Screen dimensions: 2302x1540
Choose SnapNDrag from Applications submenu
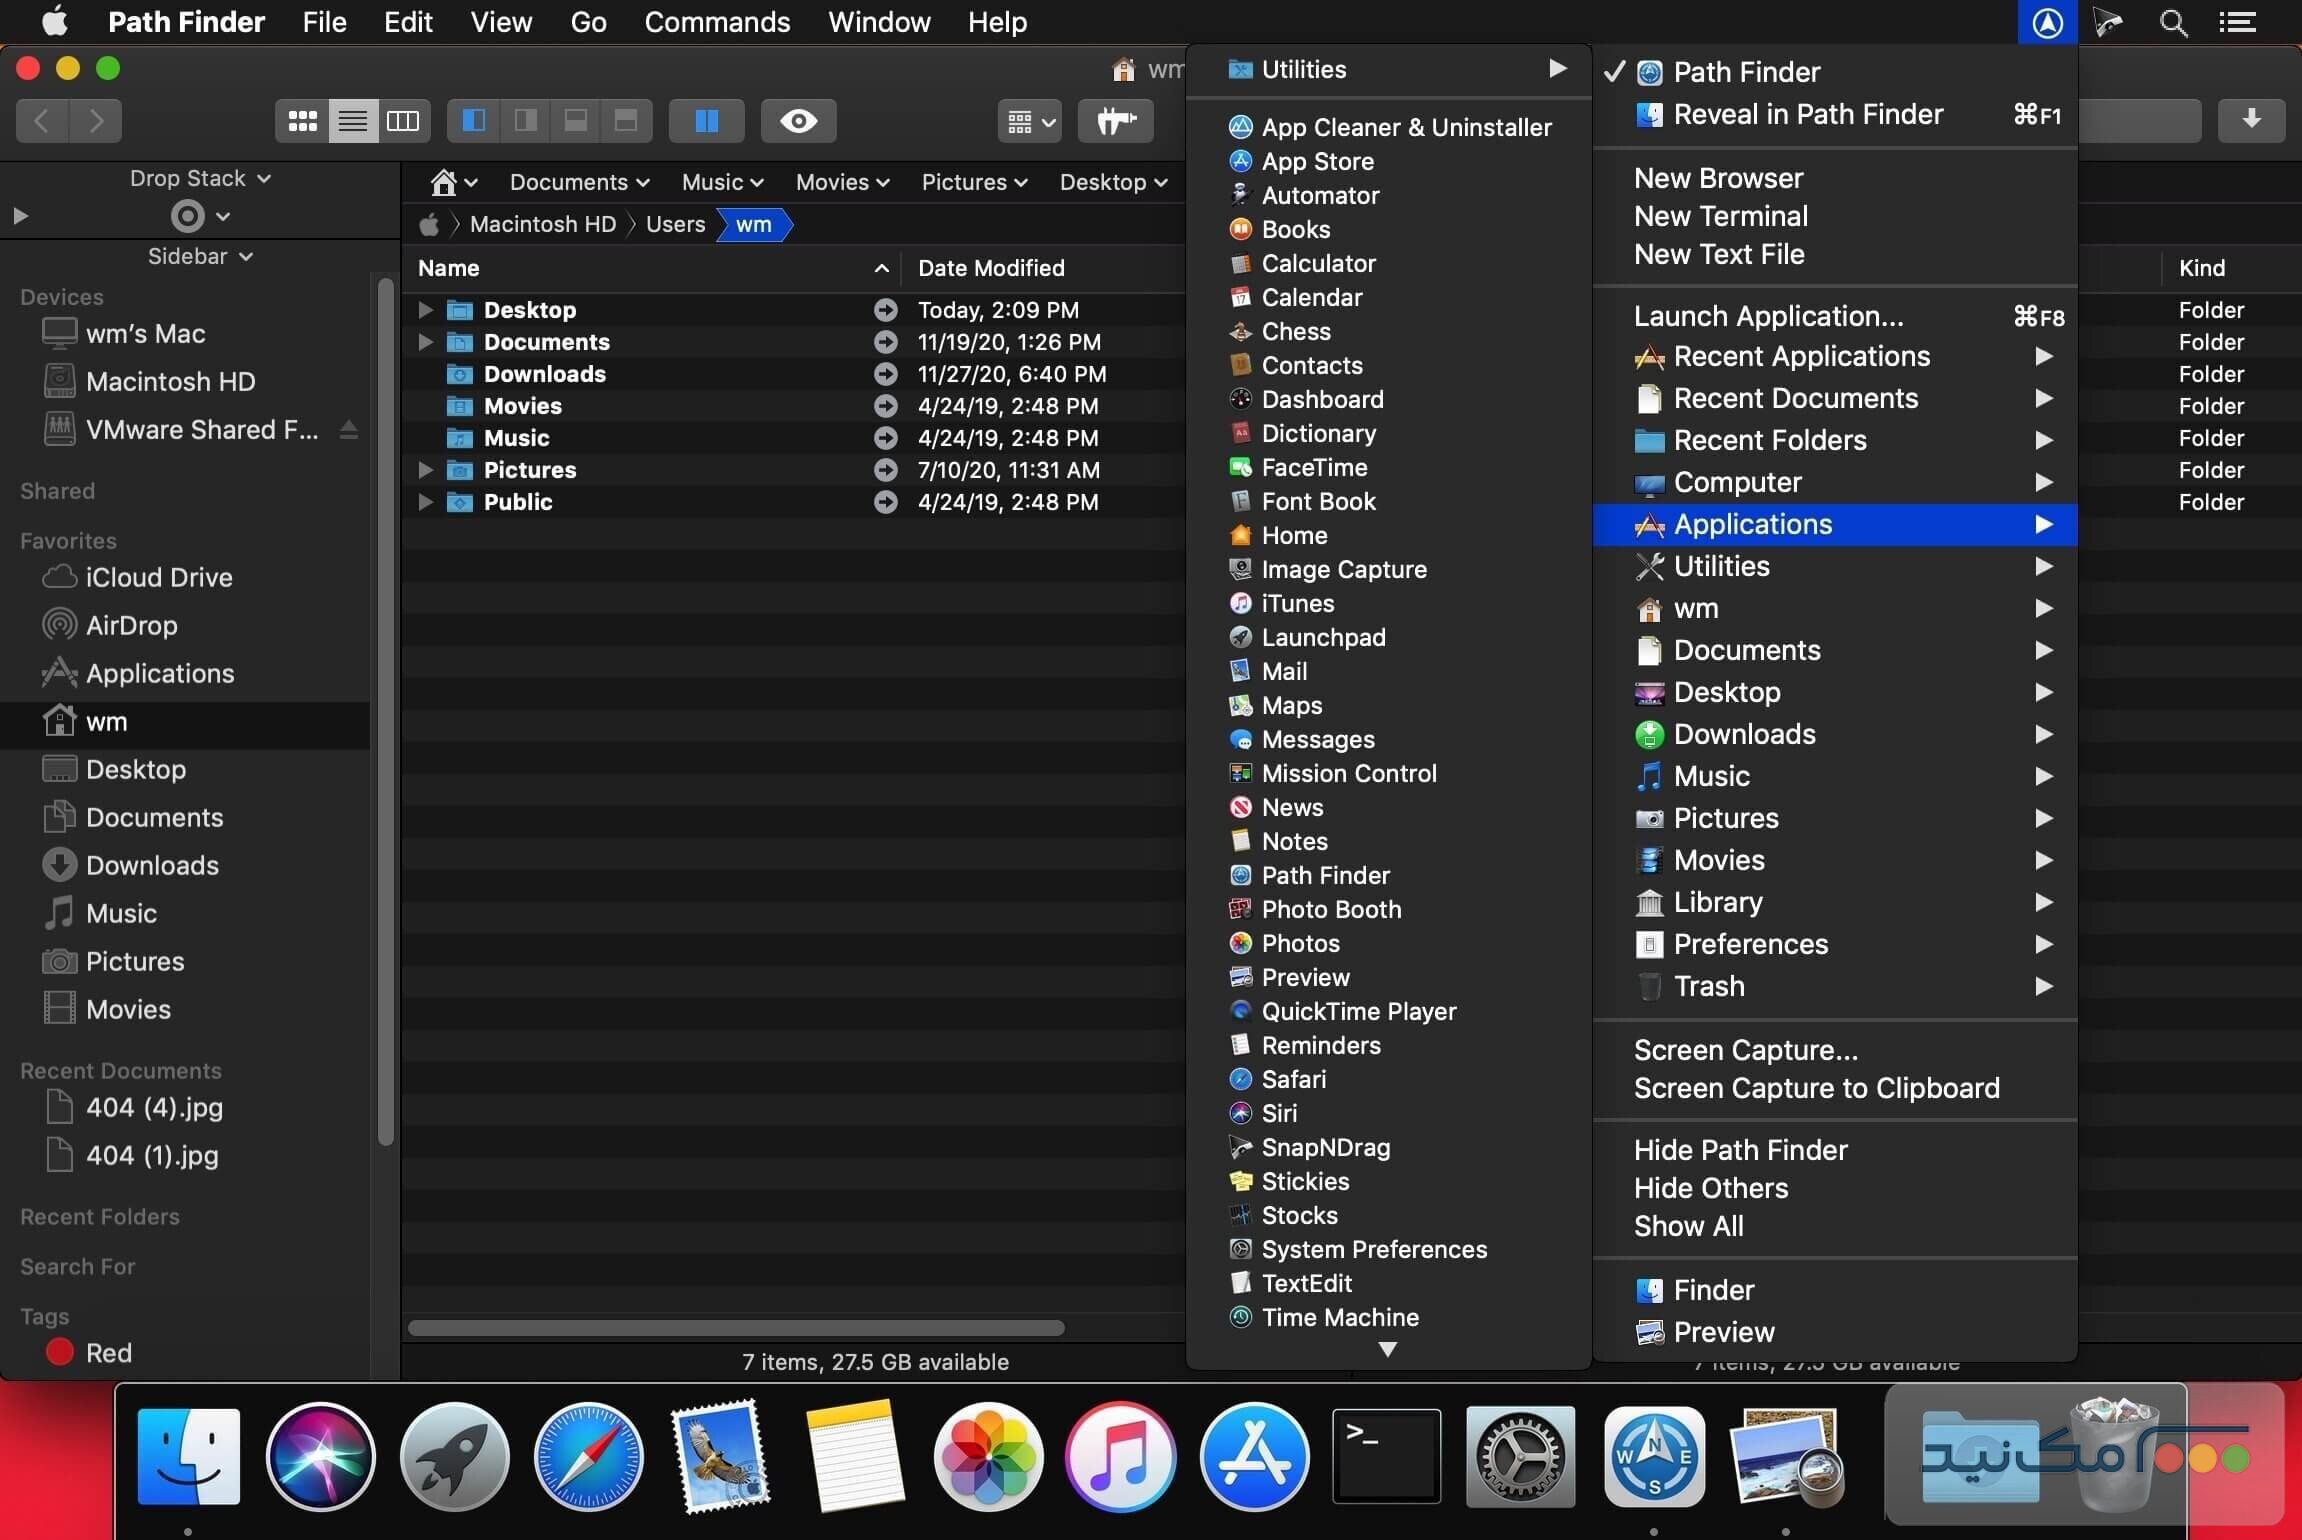point(1325,1147)
